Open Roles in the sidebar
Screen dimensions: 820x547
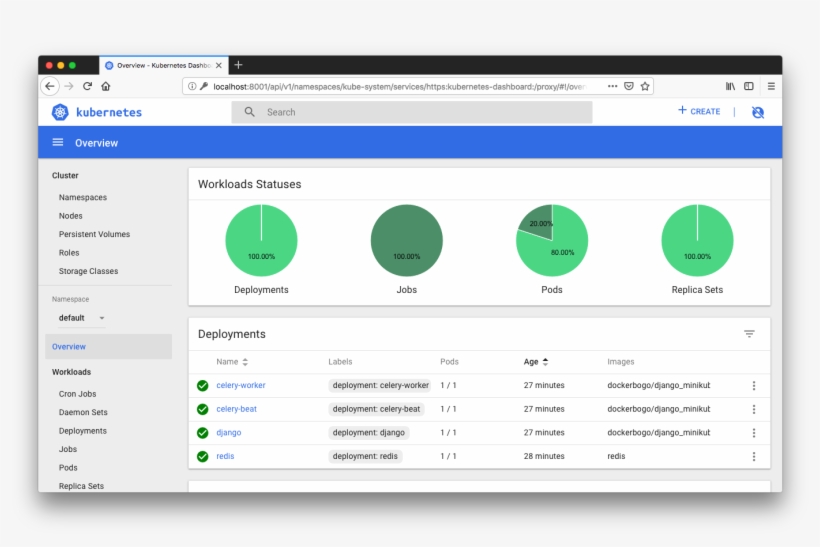click(x=69, y=253)
